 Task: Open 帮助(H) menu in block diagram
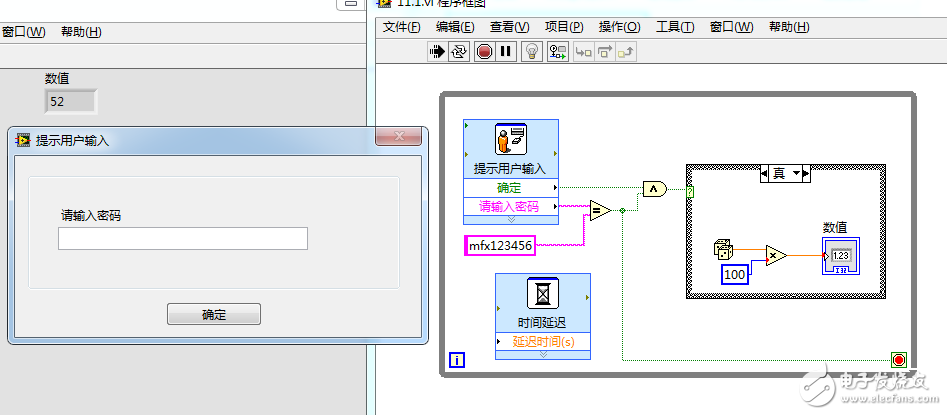(x=789, y=27)
